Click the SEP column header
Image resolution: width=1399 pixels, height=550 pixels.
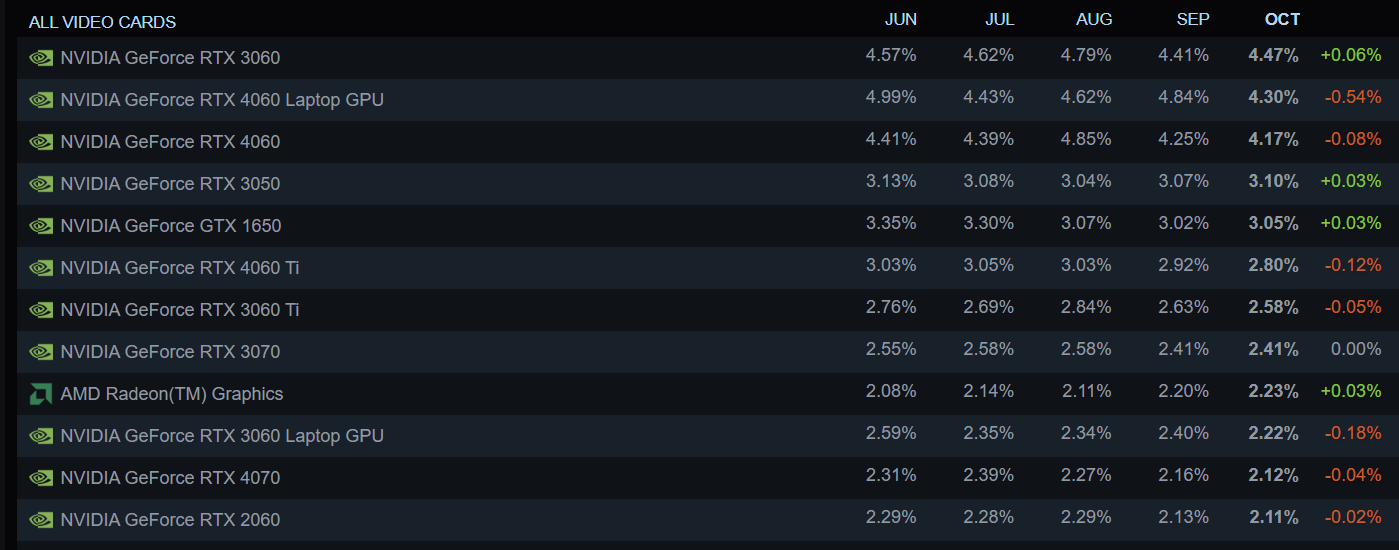1193,20
